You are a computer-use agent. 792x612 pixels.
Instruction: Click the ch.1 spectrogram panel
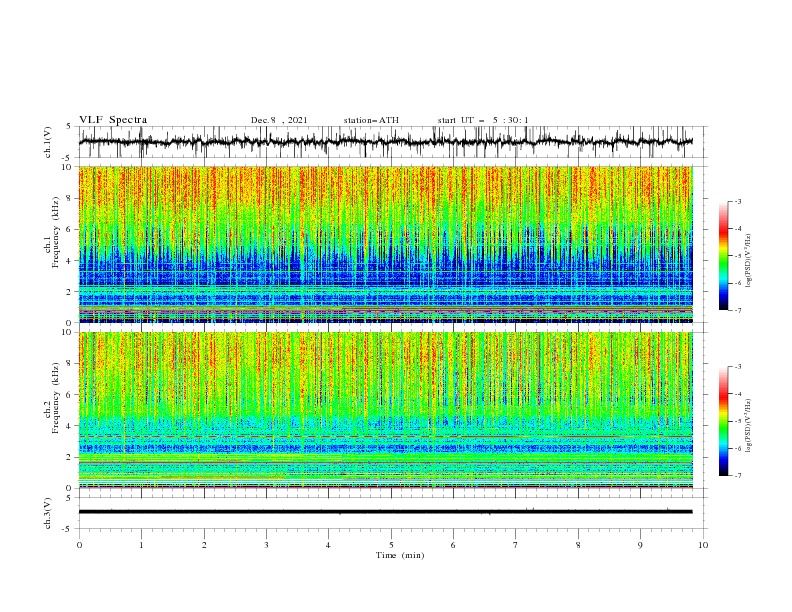tap(385, 244)
